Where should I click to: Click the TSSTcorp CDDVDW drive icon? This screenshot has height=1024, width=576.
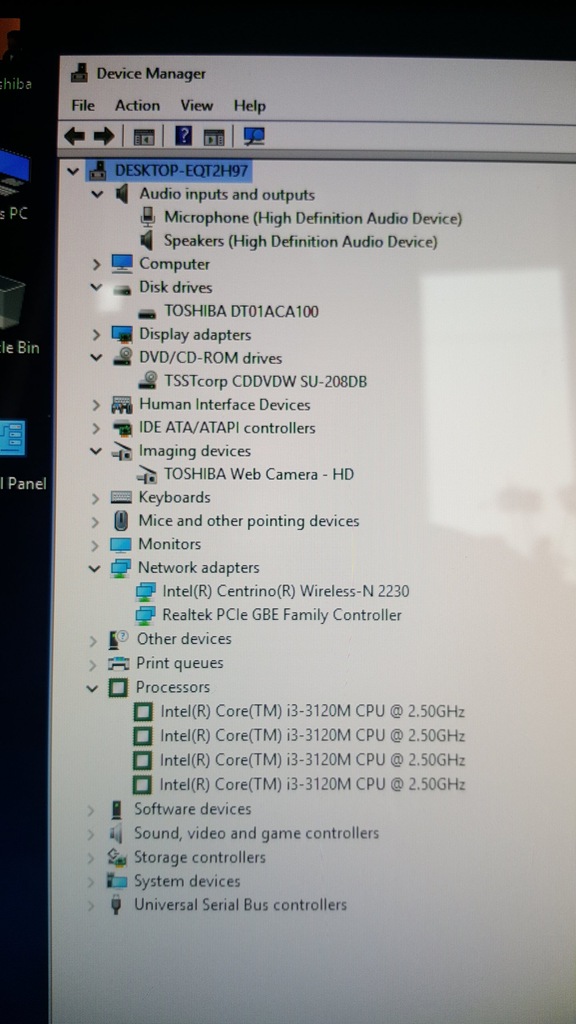[148, 380]
